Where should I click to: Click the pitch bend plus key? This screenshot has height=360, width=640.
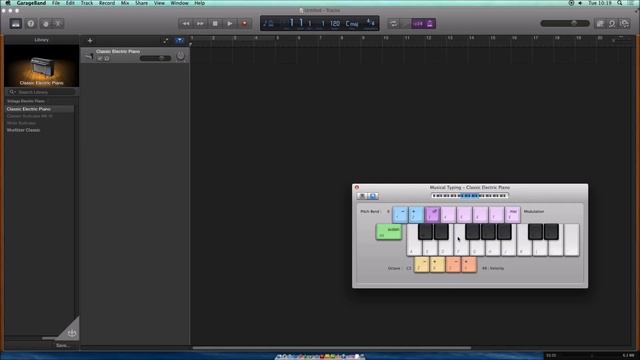pyautogui.click(x=416, y=214)
